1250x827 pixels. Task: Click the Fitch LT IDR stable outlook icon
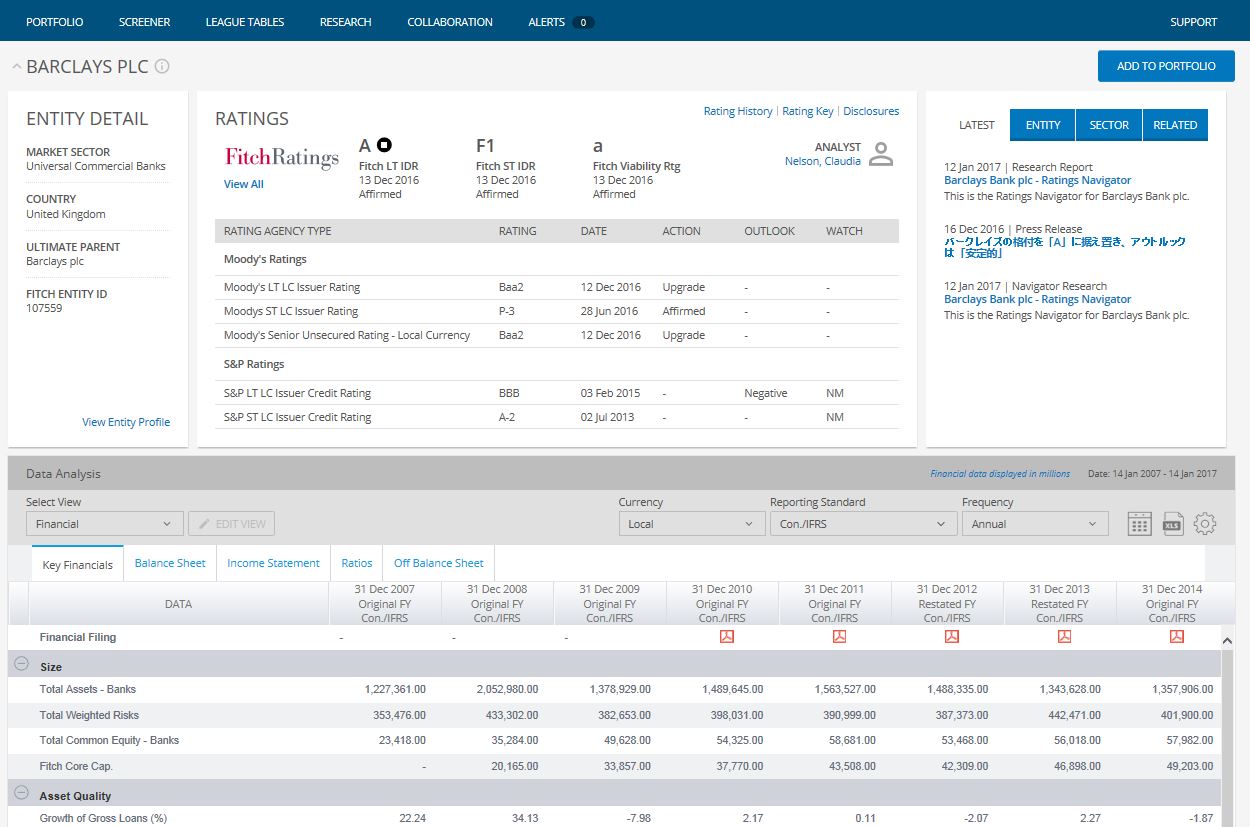(384, 146)
